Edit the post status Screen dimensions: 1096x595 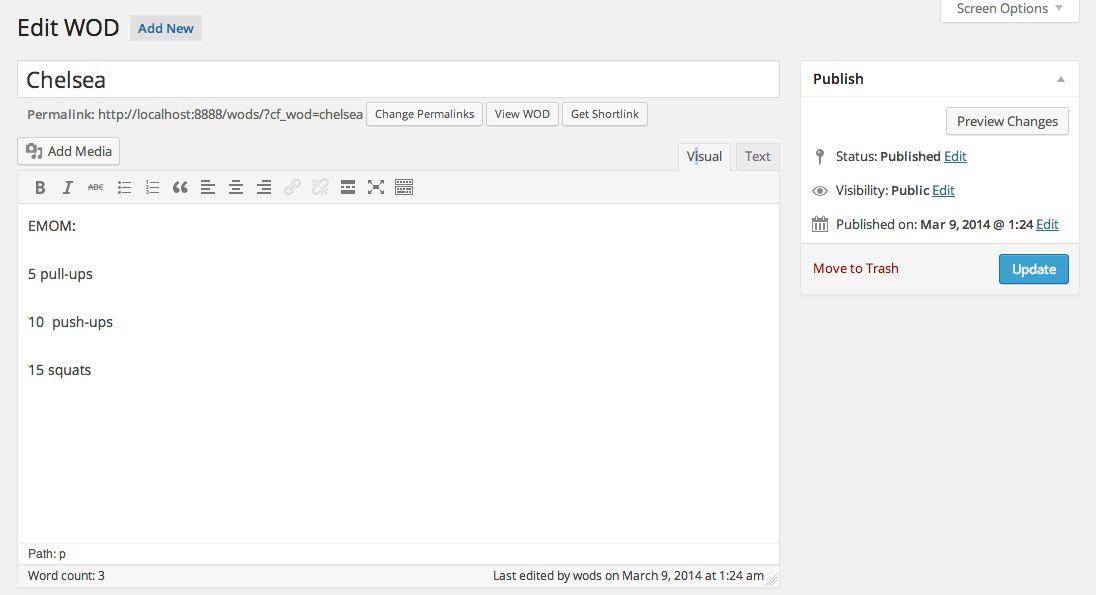click(955, 157)
